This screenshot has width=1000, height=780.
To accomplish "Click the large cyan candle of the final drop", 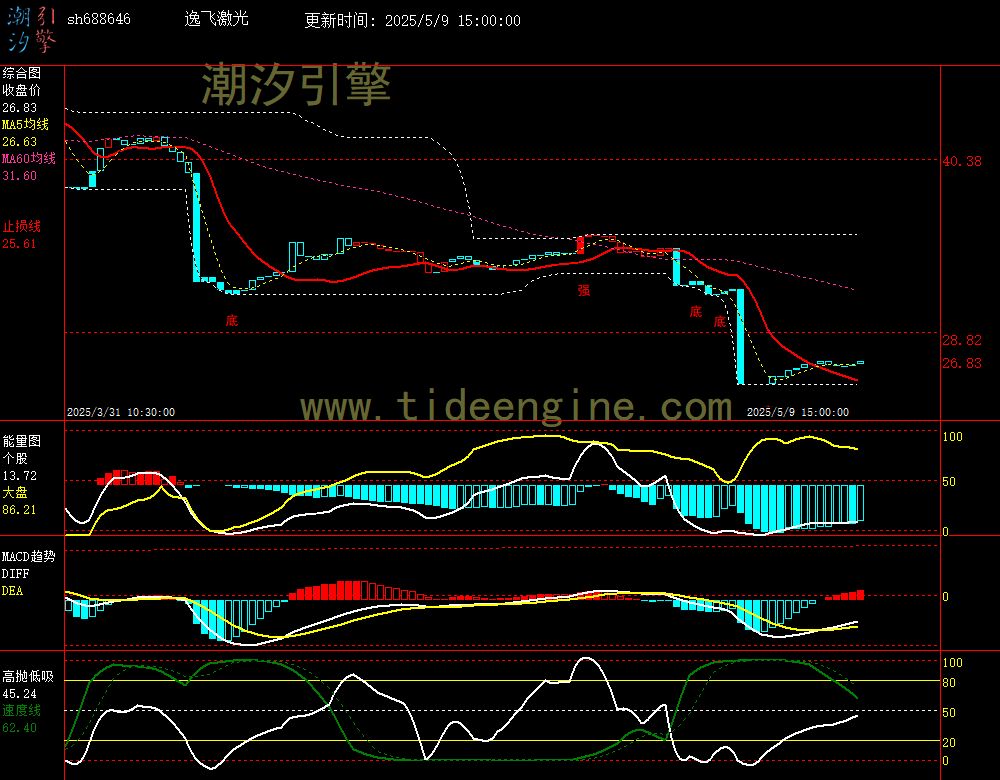I will pyautogui.click(x=740, y=337).
